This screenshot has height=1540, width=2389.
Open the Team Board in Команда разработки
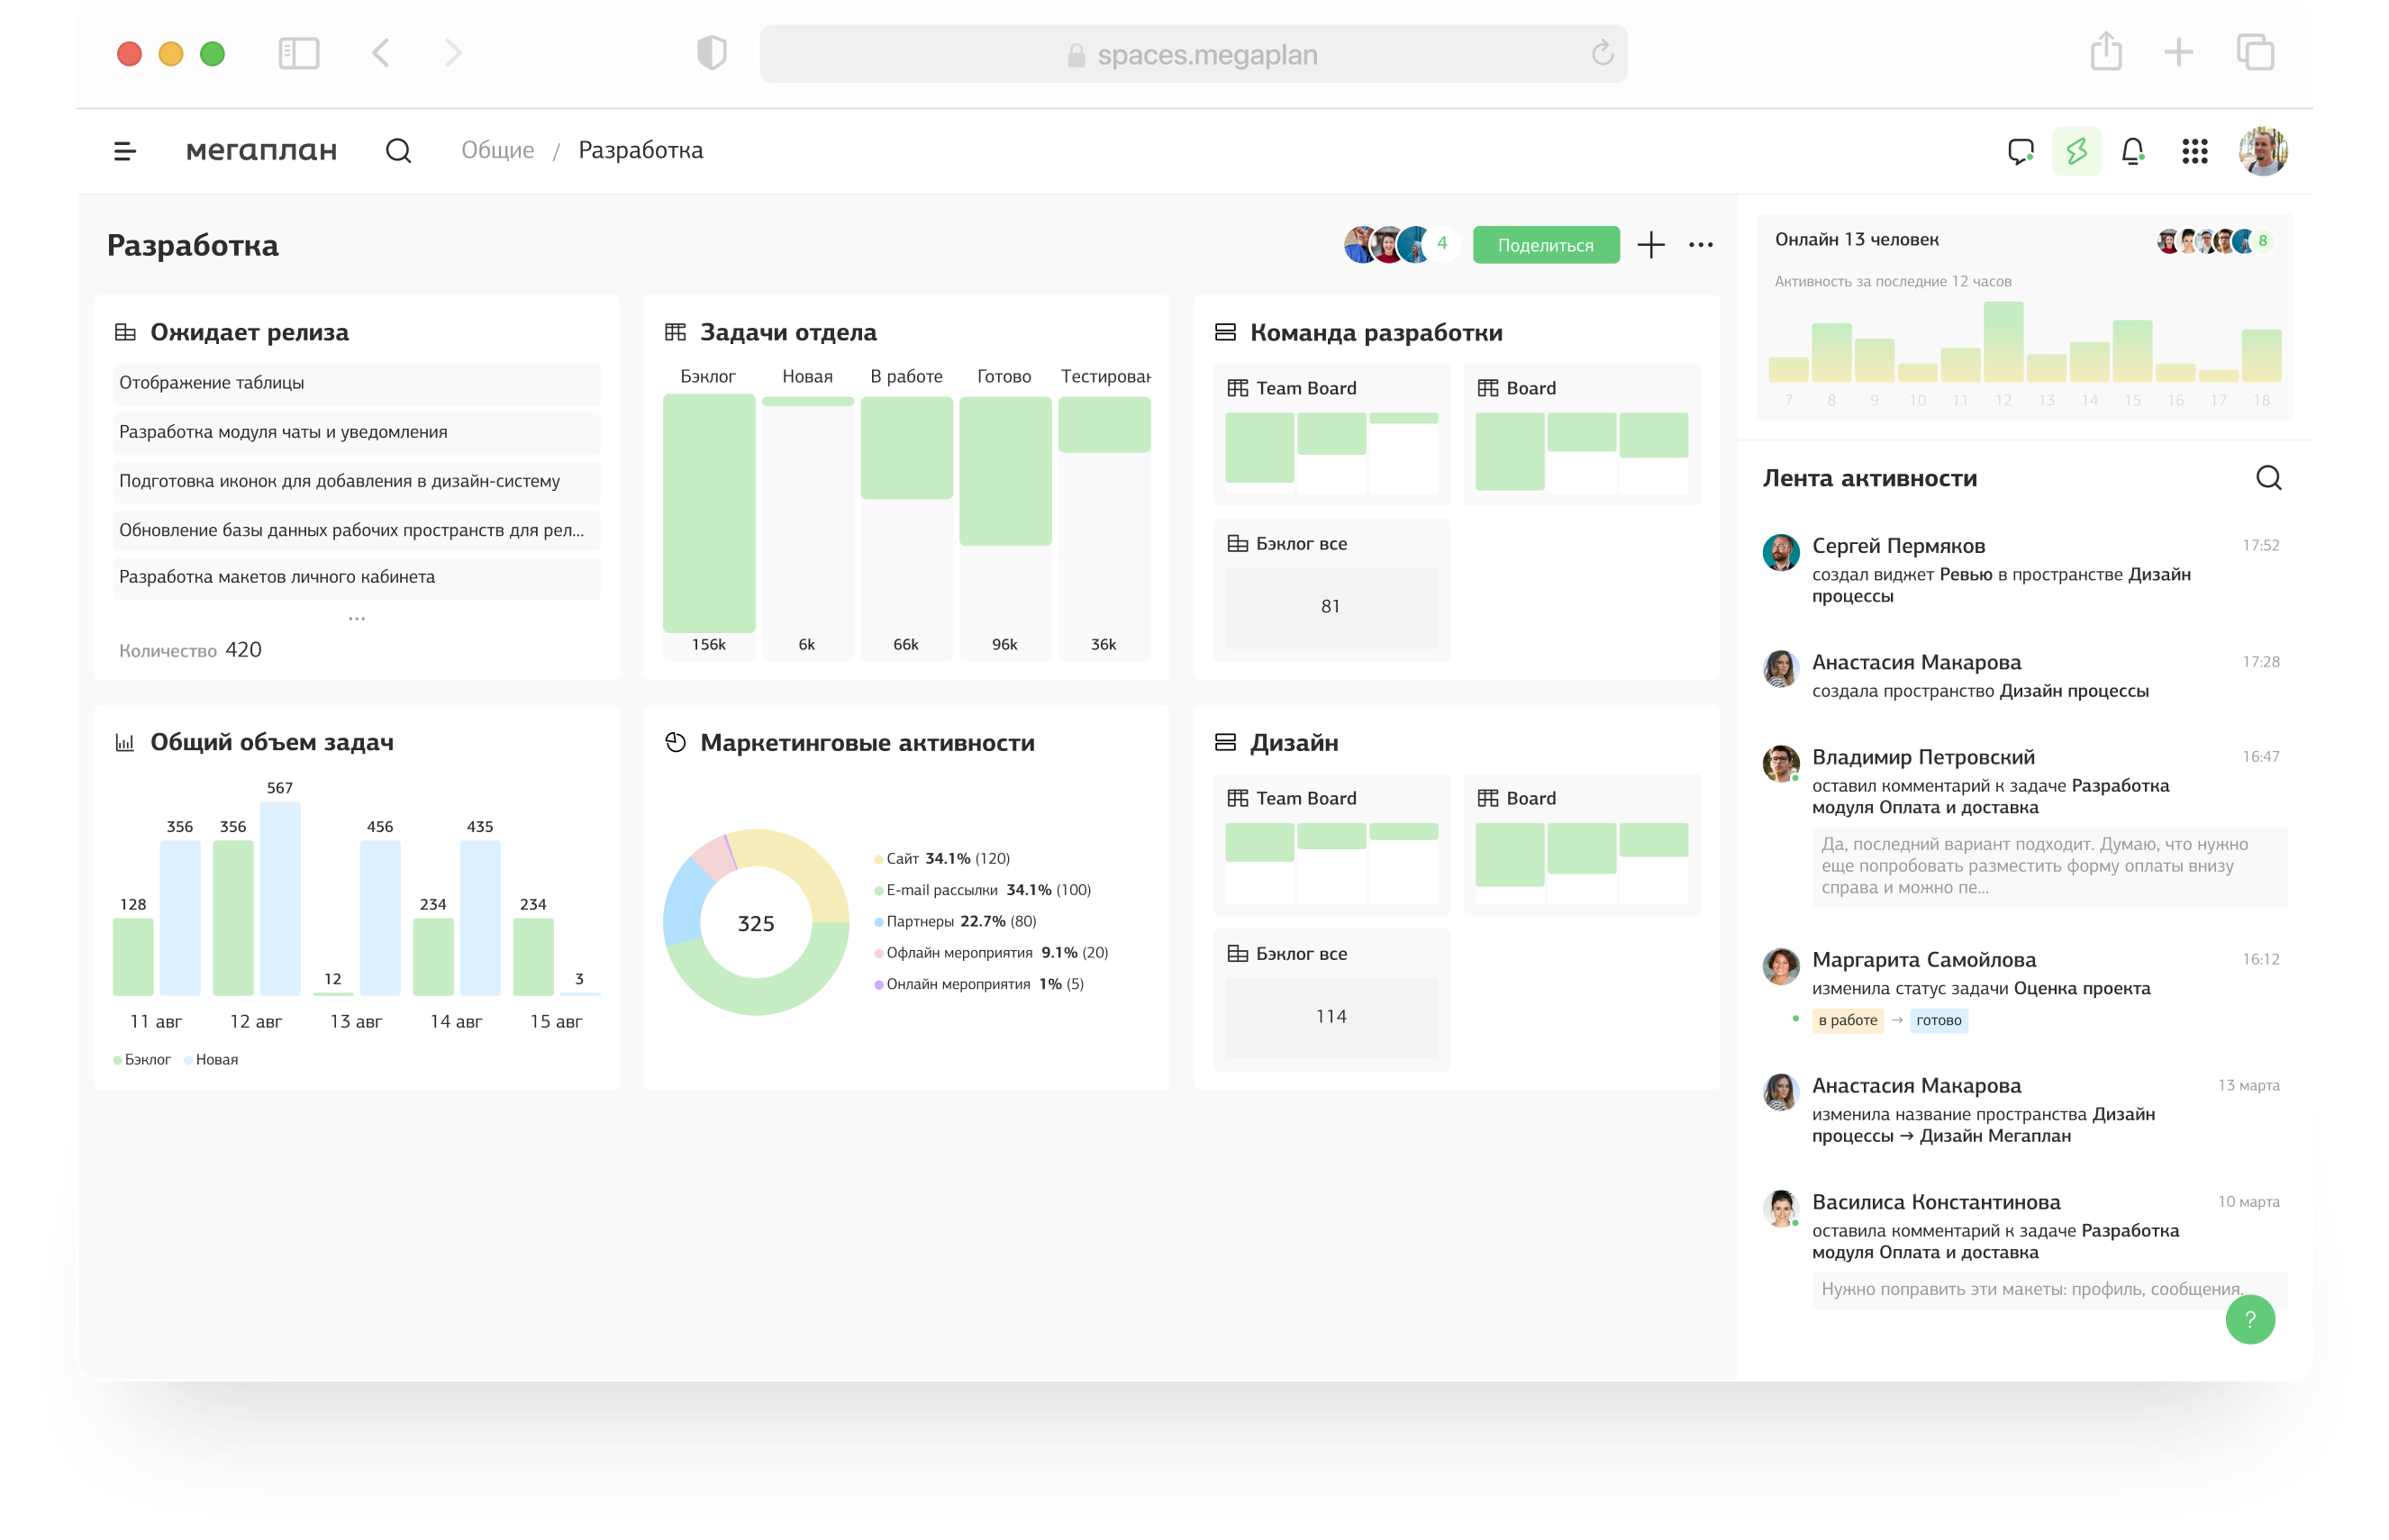coord(1331,435)
